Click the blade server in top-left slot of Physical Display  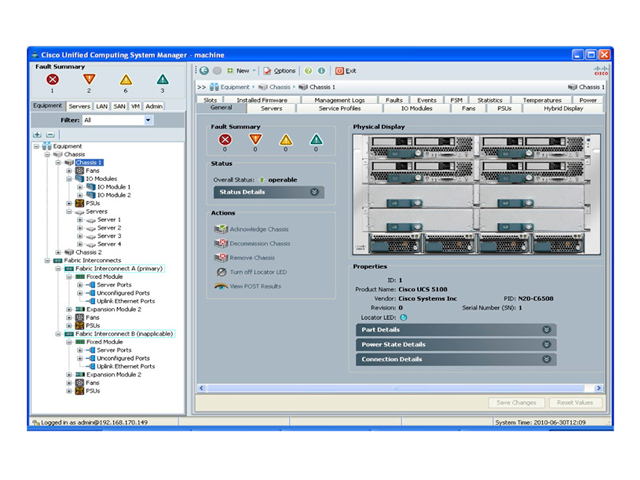click(420, 147)
